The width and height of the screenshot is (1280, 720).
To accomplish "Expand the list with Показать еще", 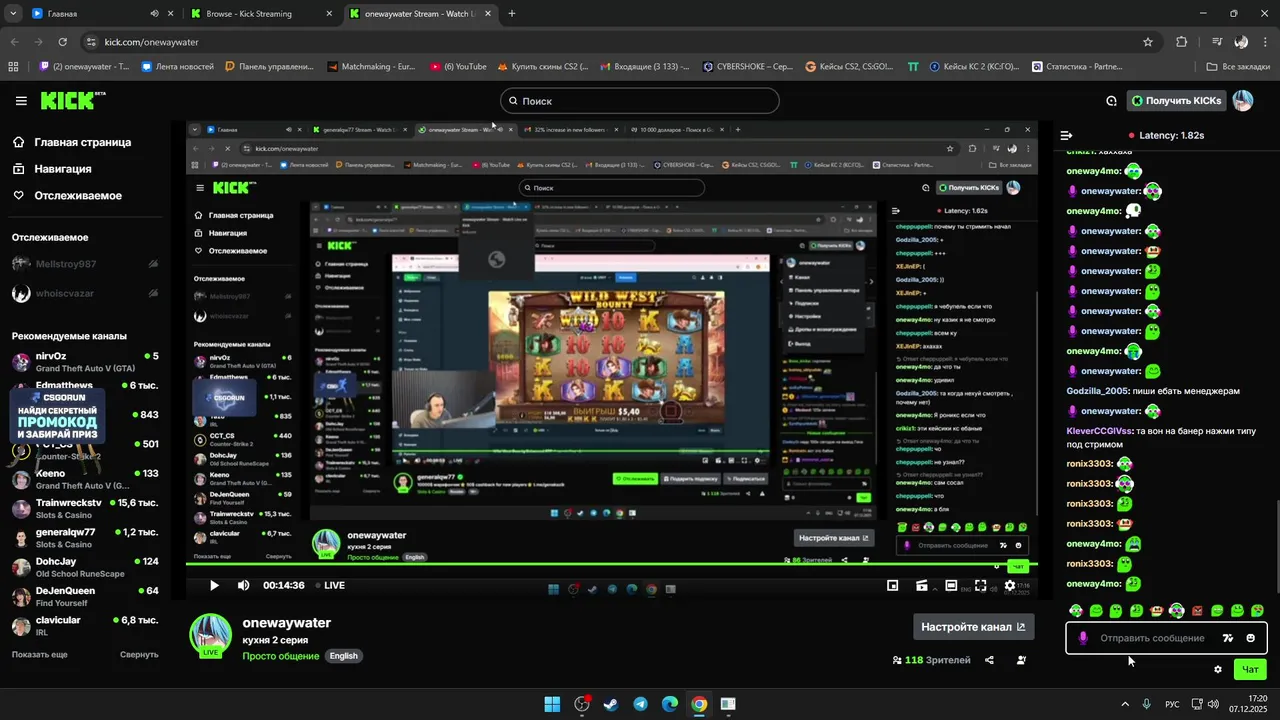I will (40, 654).
